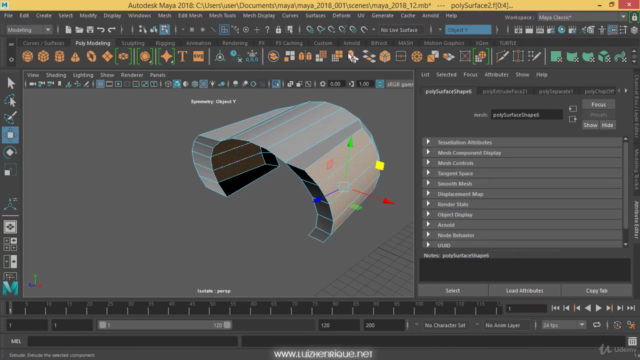This screenshot has width=640, height=360.
Task: Open the Workspace Maya Classic dropdown
Action: pyautogui.click(x=582, y=17)
